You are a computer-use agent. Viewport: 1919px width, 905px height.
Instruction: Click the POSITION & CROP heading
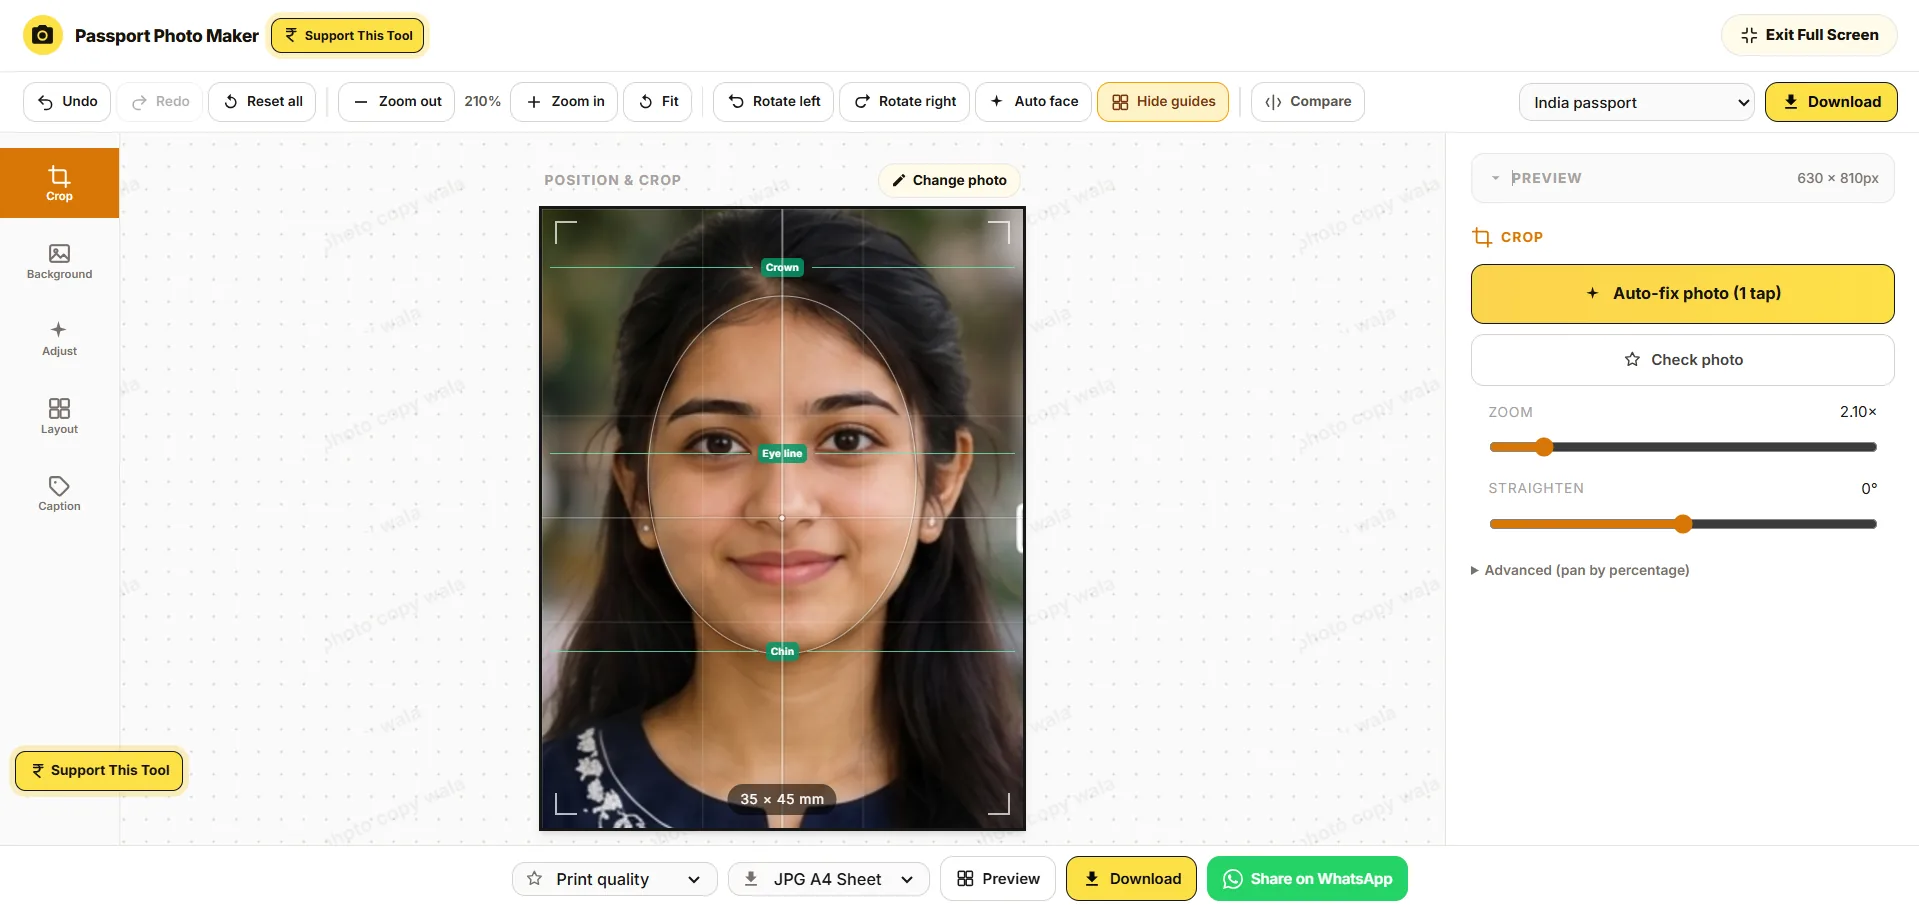click(x=612, y=180)
